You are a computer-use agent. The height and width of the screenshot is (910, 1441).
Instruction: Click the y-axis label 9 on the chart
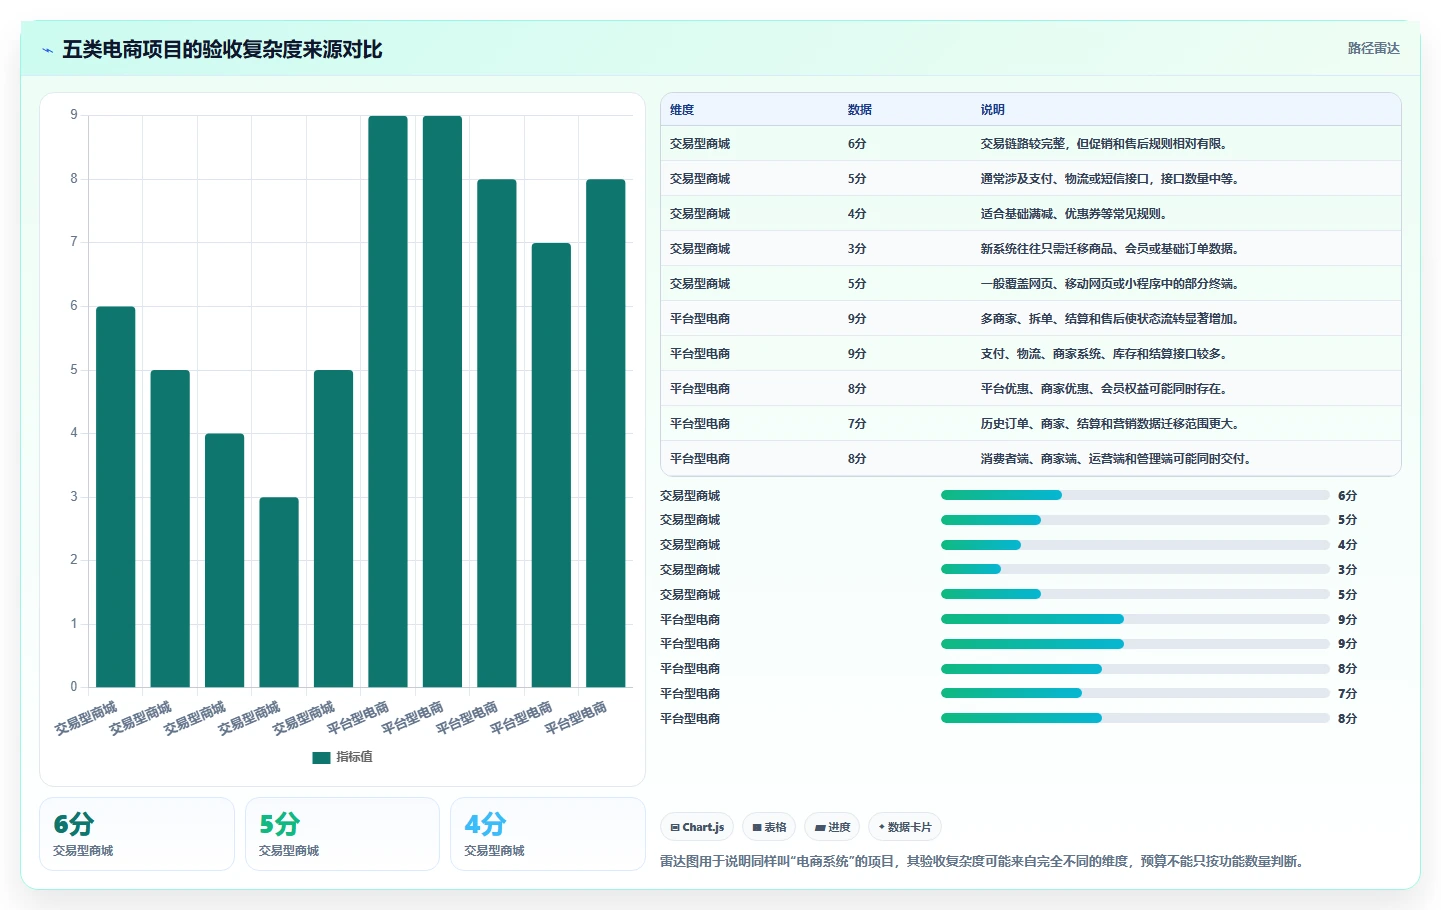pyautogui.click(x=74, y=115)
